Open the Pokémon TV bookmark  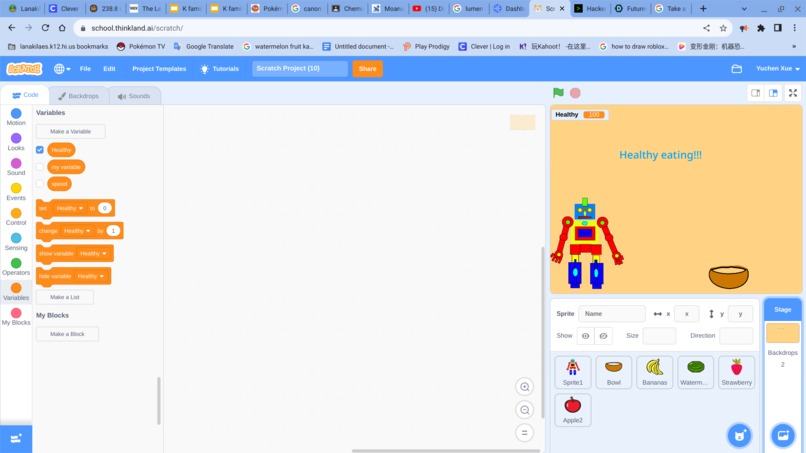pos(141,46)
